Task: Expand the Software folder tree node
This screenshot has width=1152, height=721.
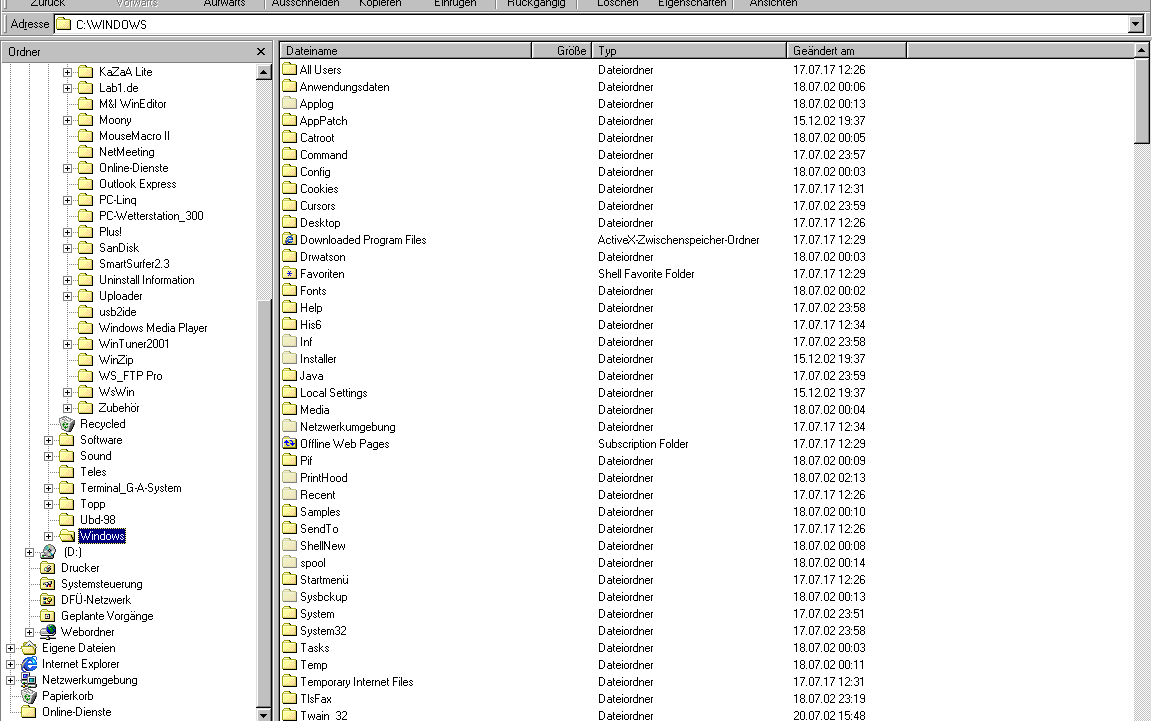Action: 48,440
